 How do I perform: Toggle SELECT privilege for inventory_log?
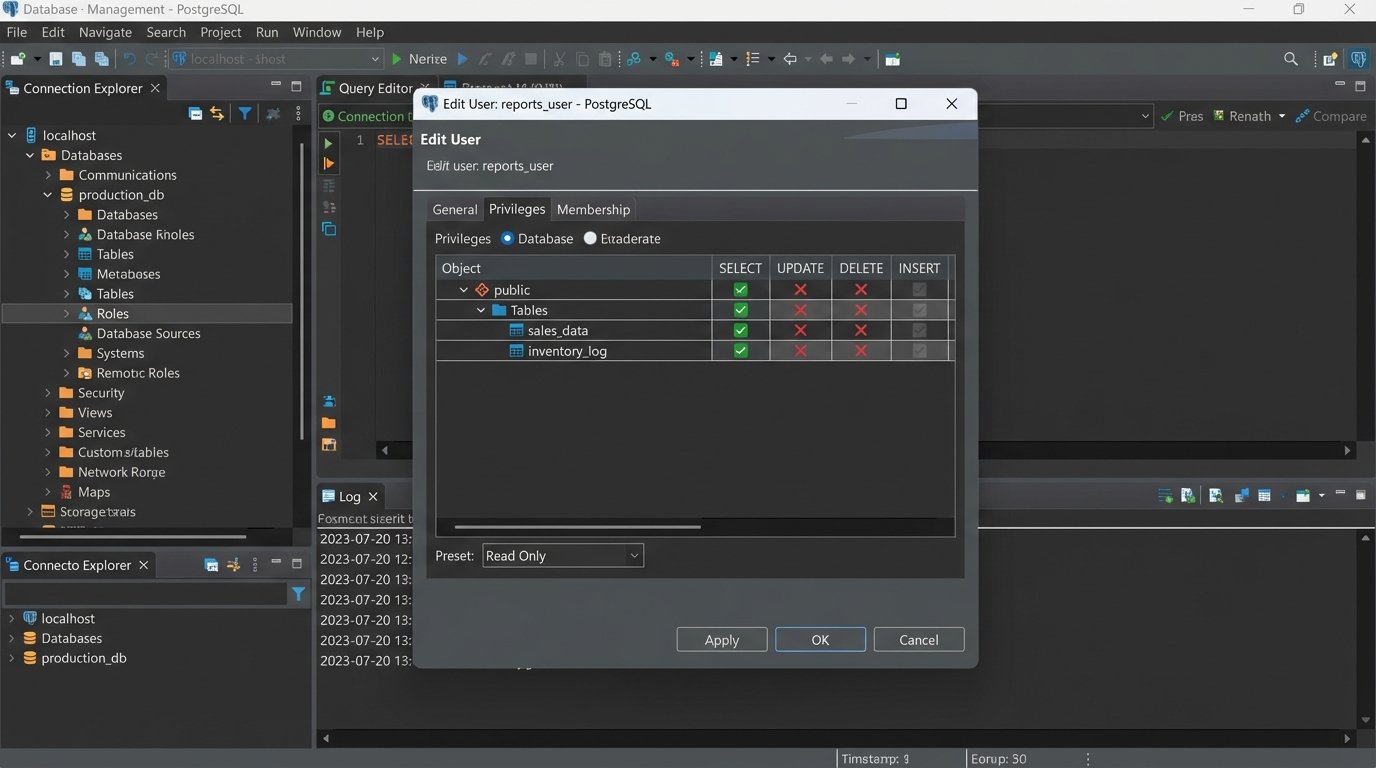click(x=740, y=351)
